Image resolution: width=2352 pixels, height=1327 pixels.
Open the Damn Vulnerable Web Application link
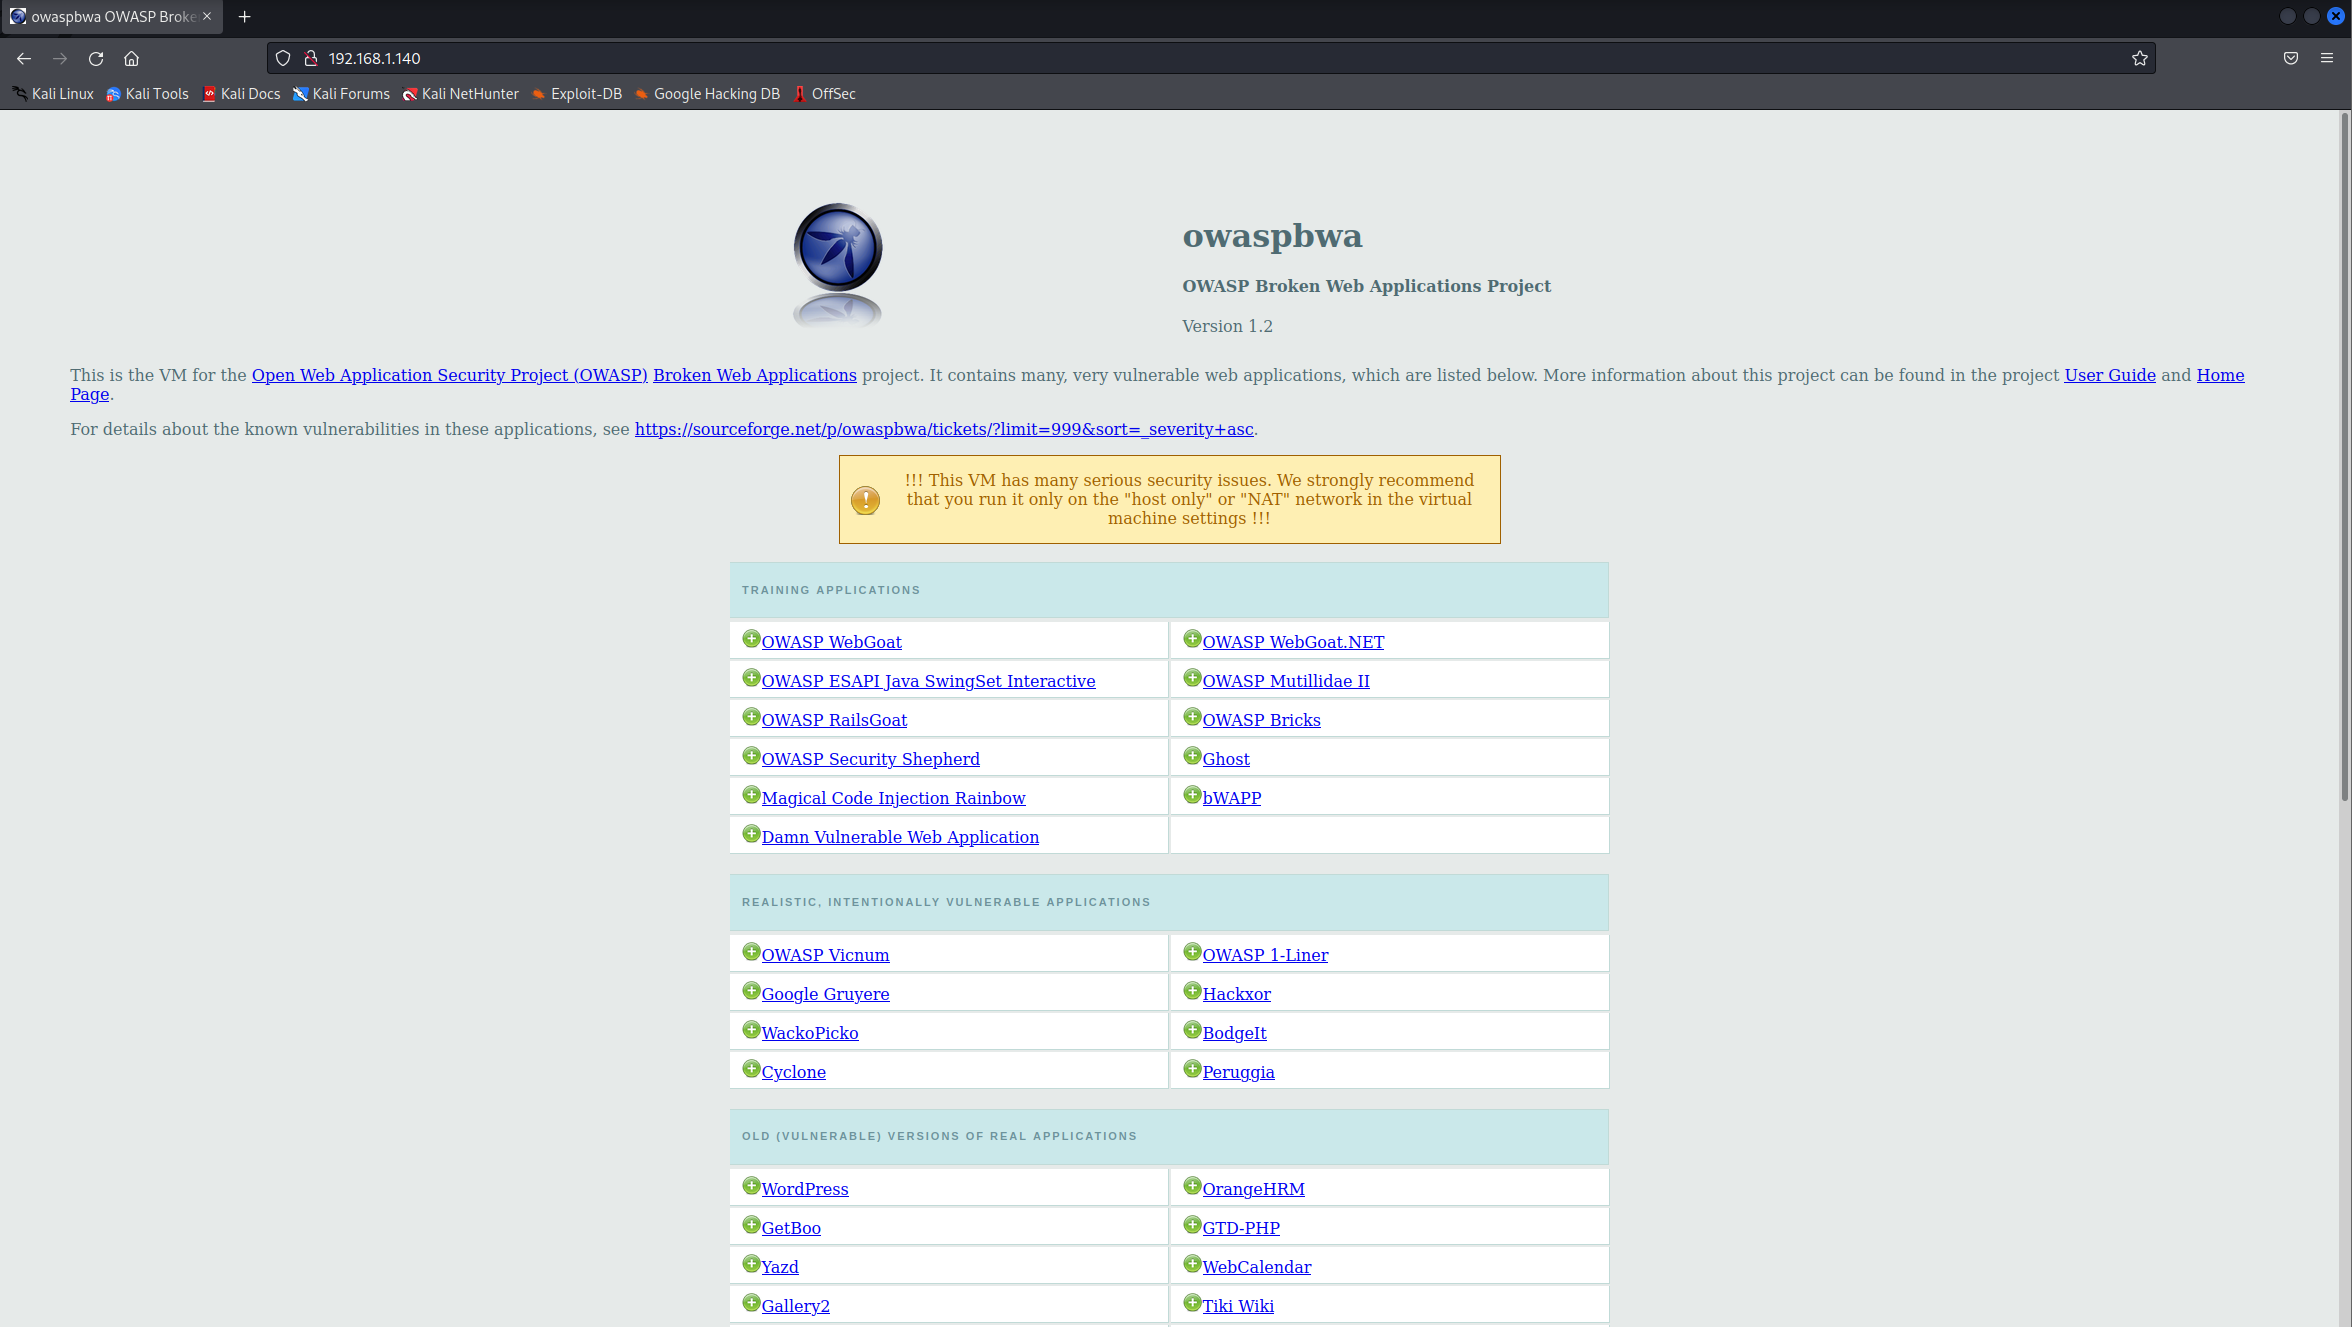pos(900,837)
